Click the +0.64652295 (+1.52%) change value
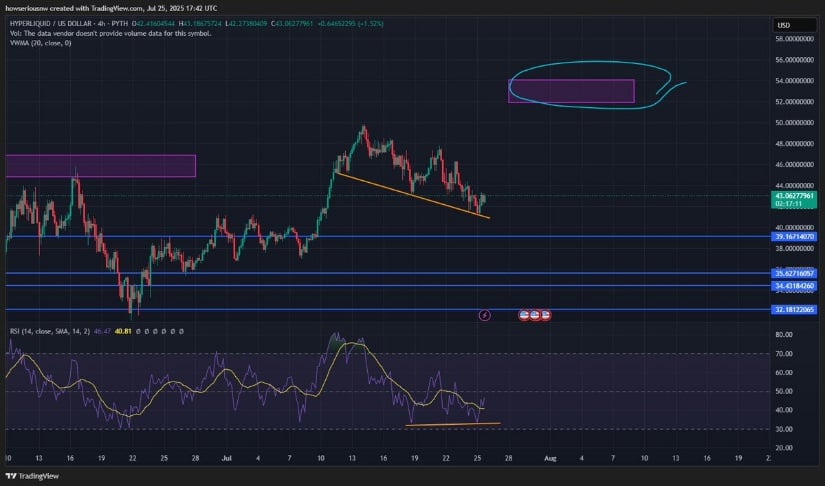This screenshot has height=486, width=825. point(350,24)
